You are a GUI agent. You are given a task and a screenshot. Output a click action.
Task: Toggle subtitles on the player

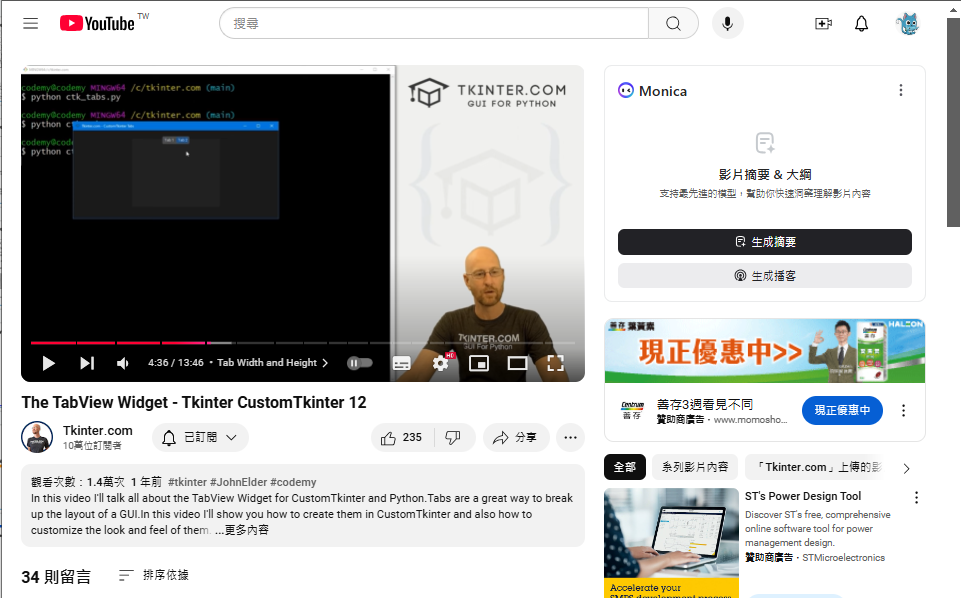coord(401,363)
